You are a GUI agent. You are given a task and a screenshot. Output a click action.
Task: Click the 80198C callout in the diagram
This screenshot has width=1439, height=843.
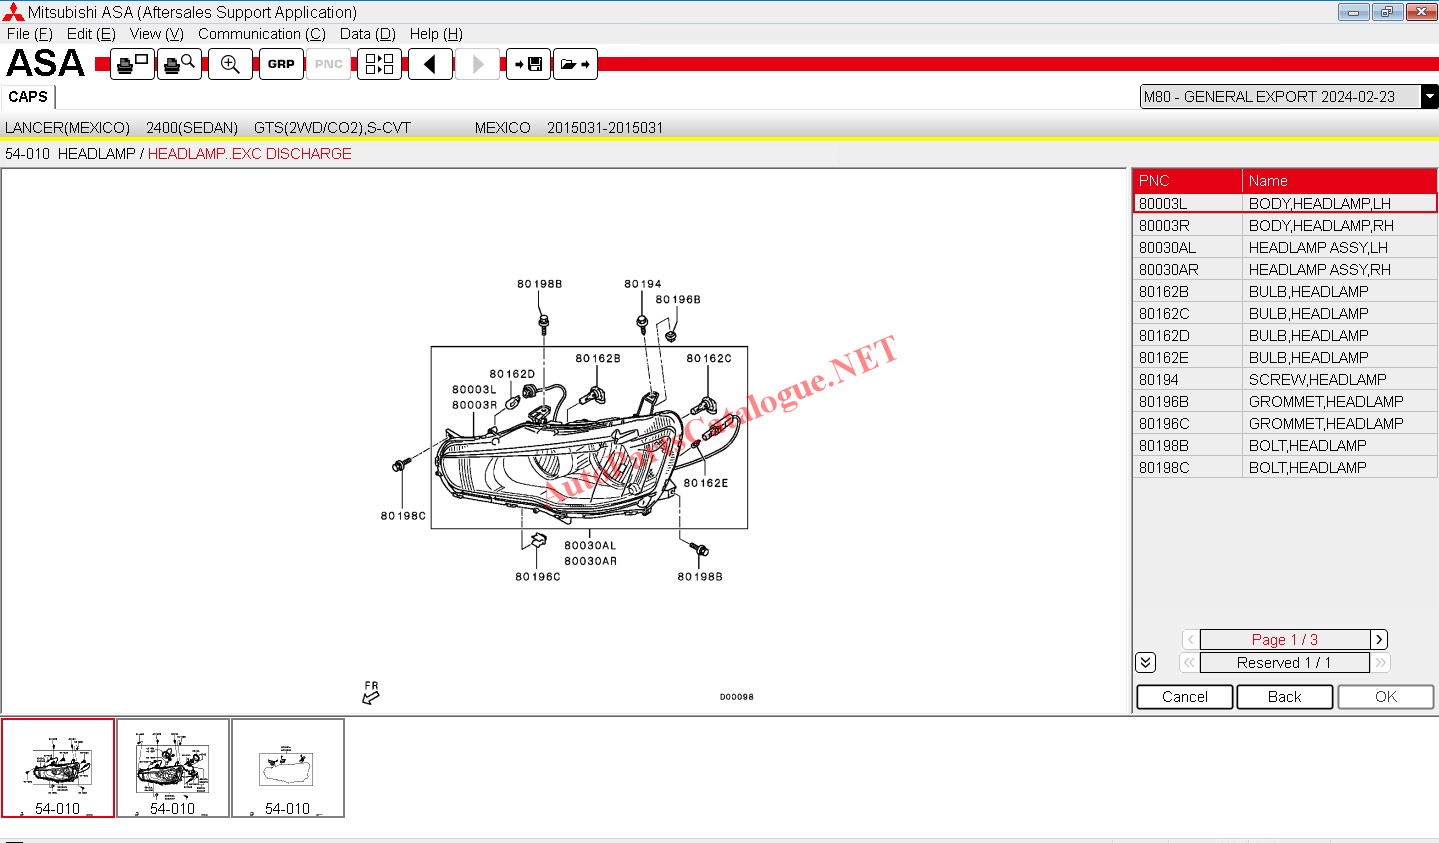pyautogui.click(x=403, y=516)
